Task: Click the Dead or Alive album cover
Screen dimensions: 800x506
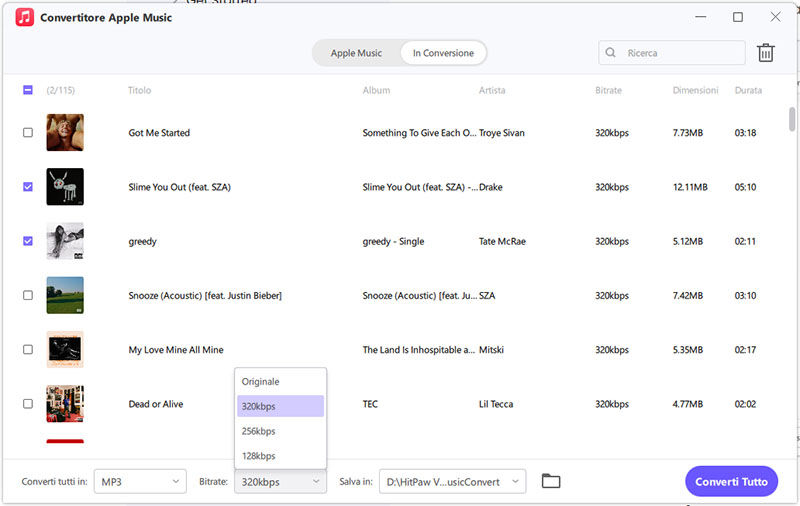Action: click(65, 403)
